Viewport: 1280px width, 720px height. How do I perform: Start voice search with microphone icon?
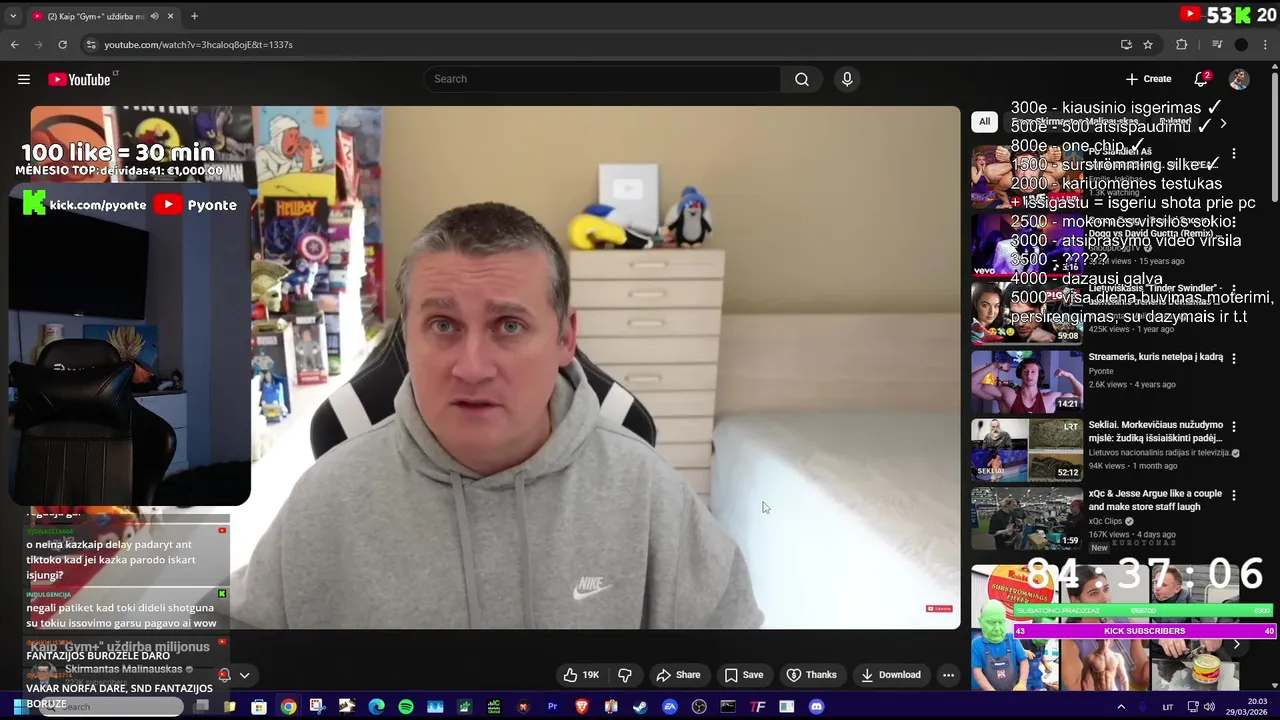[x=847, y=79]
